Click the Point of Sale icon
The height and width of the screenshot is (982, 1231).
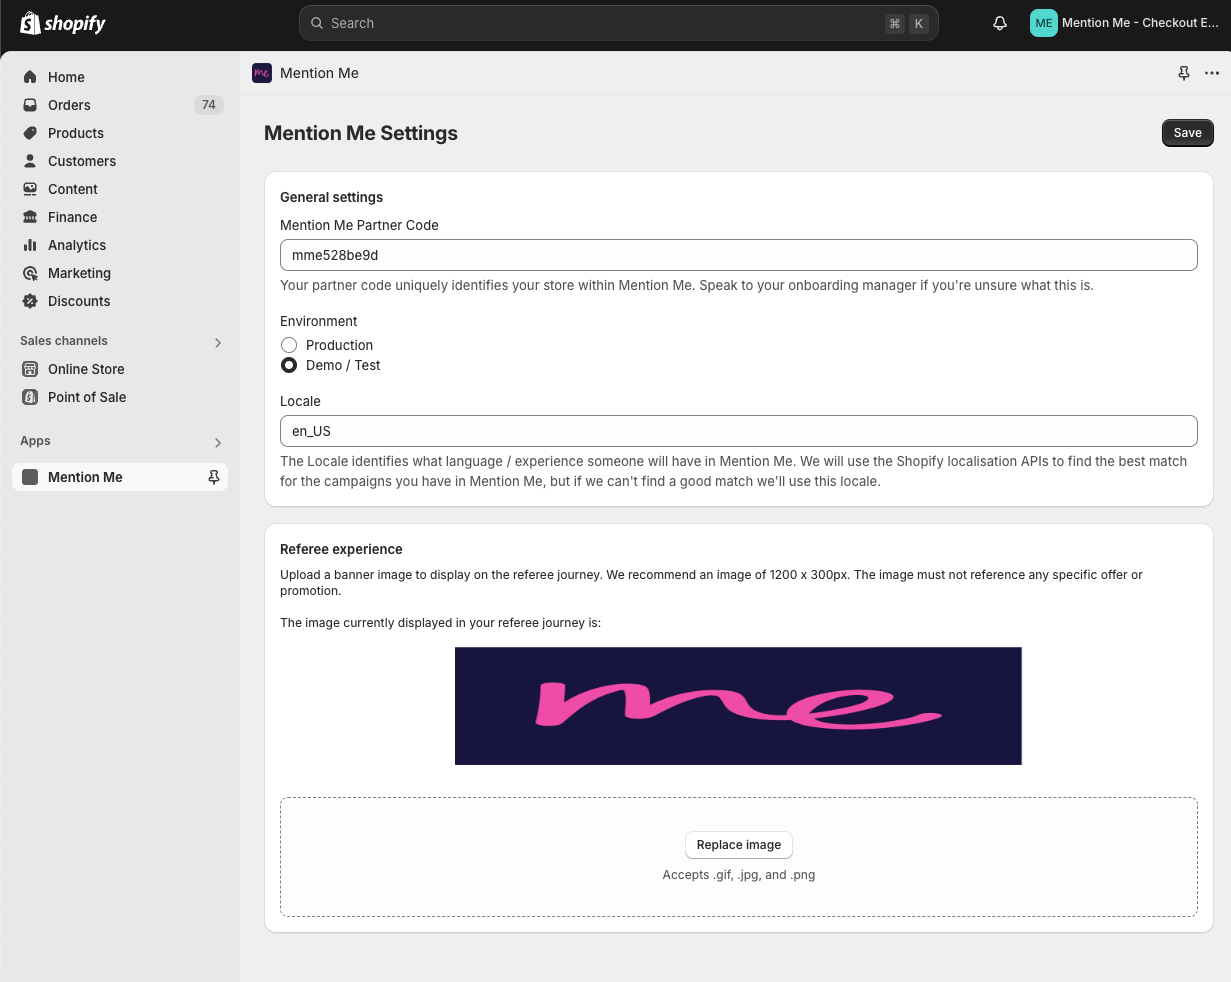click(x=30, y=397)
